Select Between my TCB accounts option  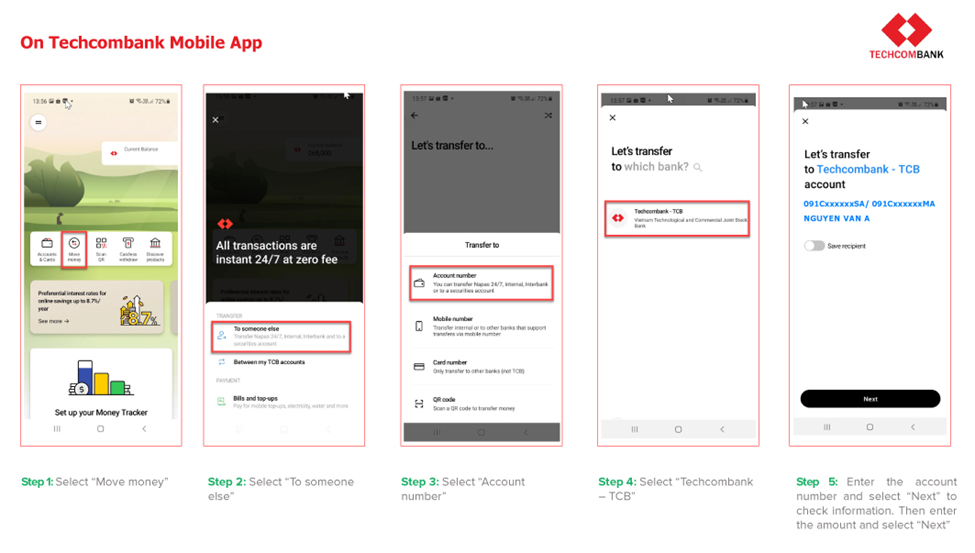click(269, 362)
